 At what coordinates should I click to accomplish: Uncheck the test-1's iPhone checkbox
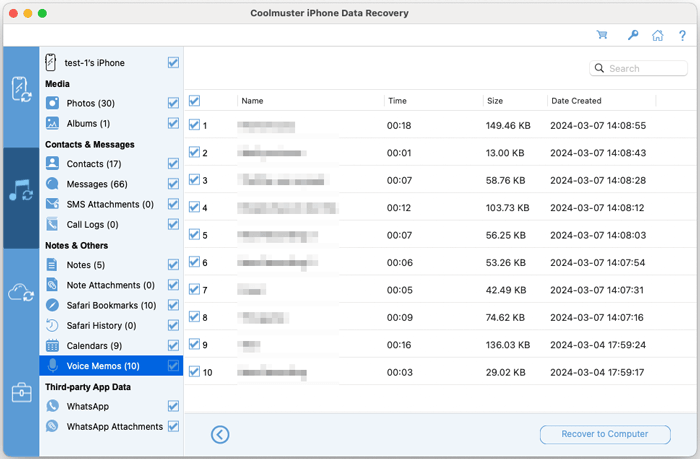tap(173, 63)
